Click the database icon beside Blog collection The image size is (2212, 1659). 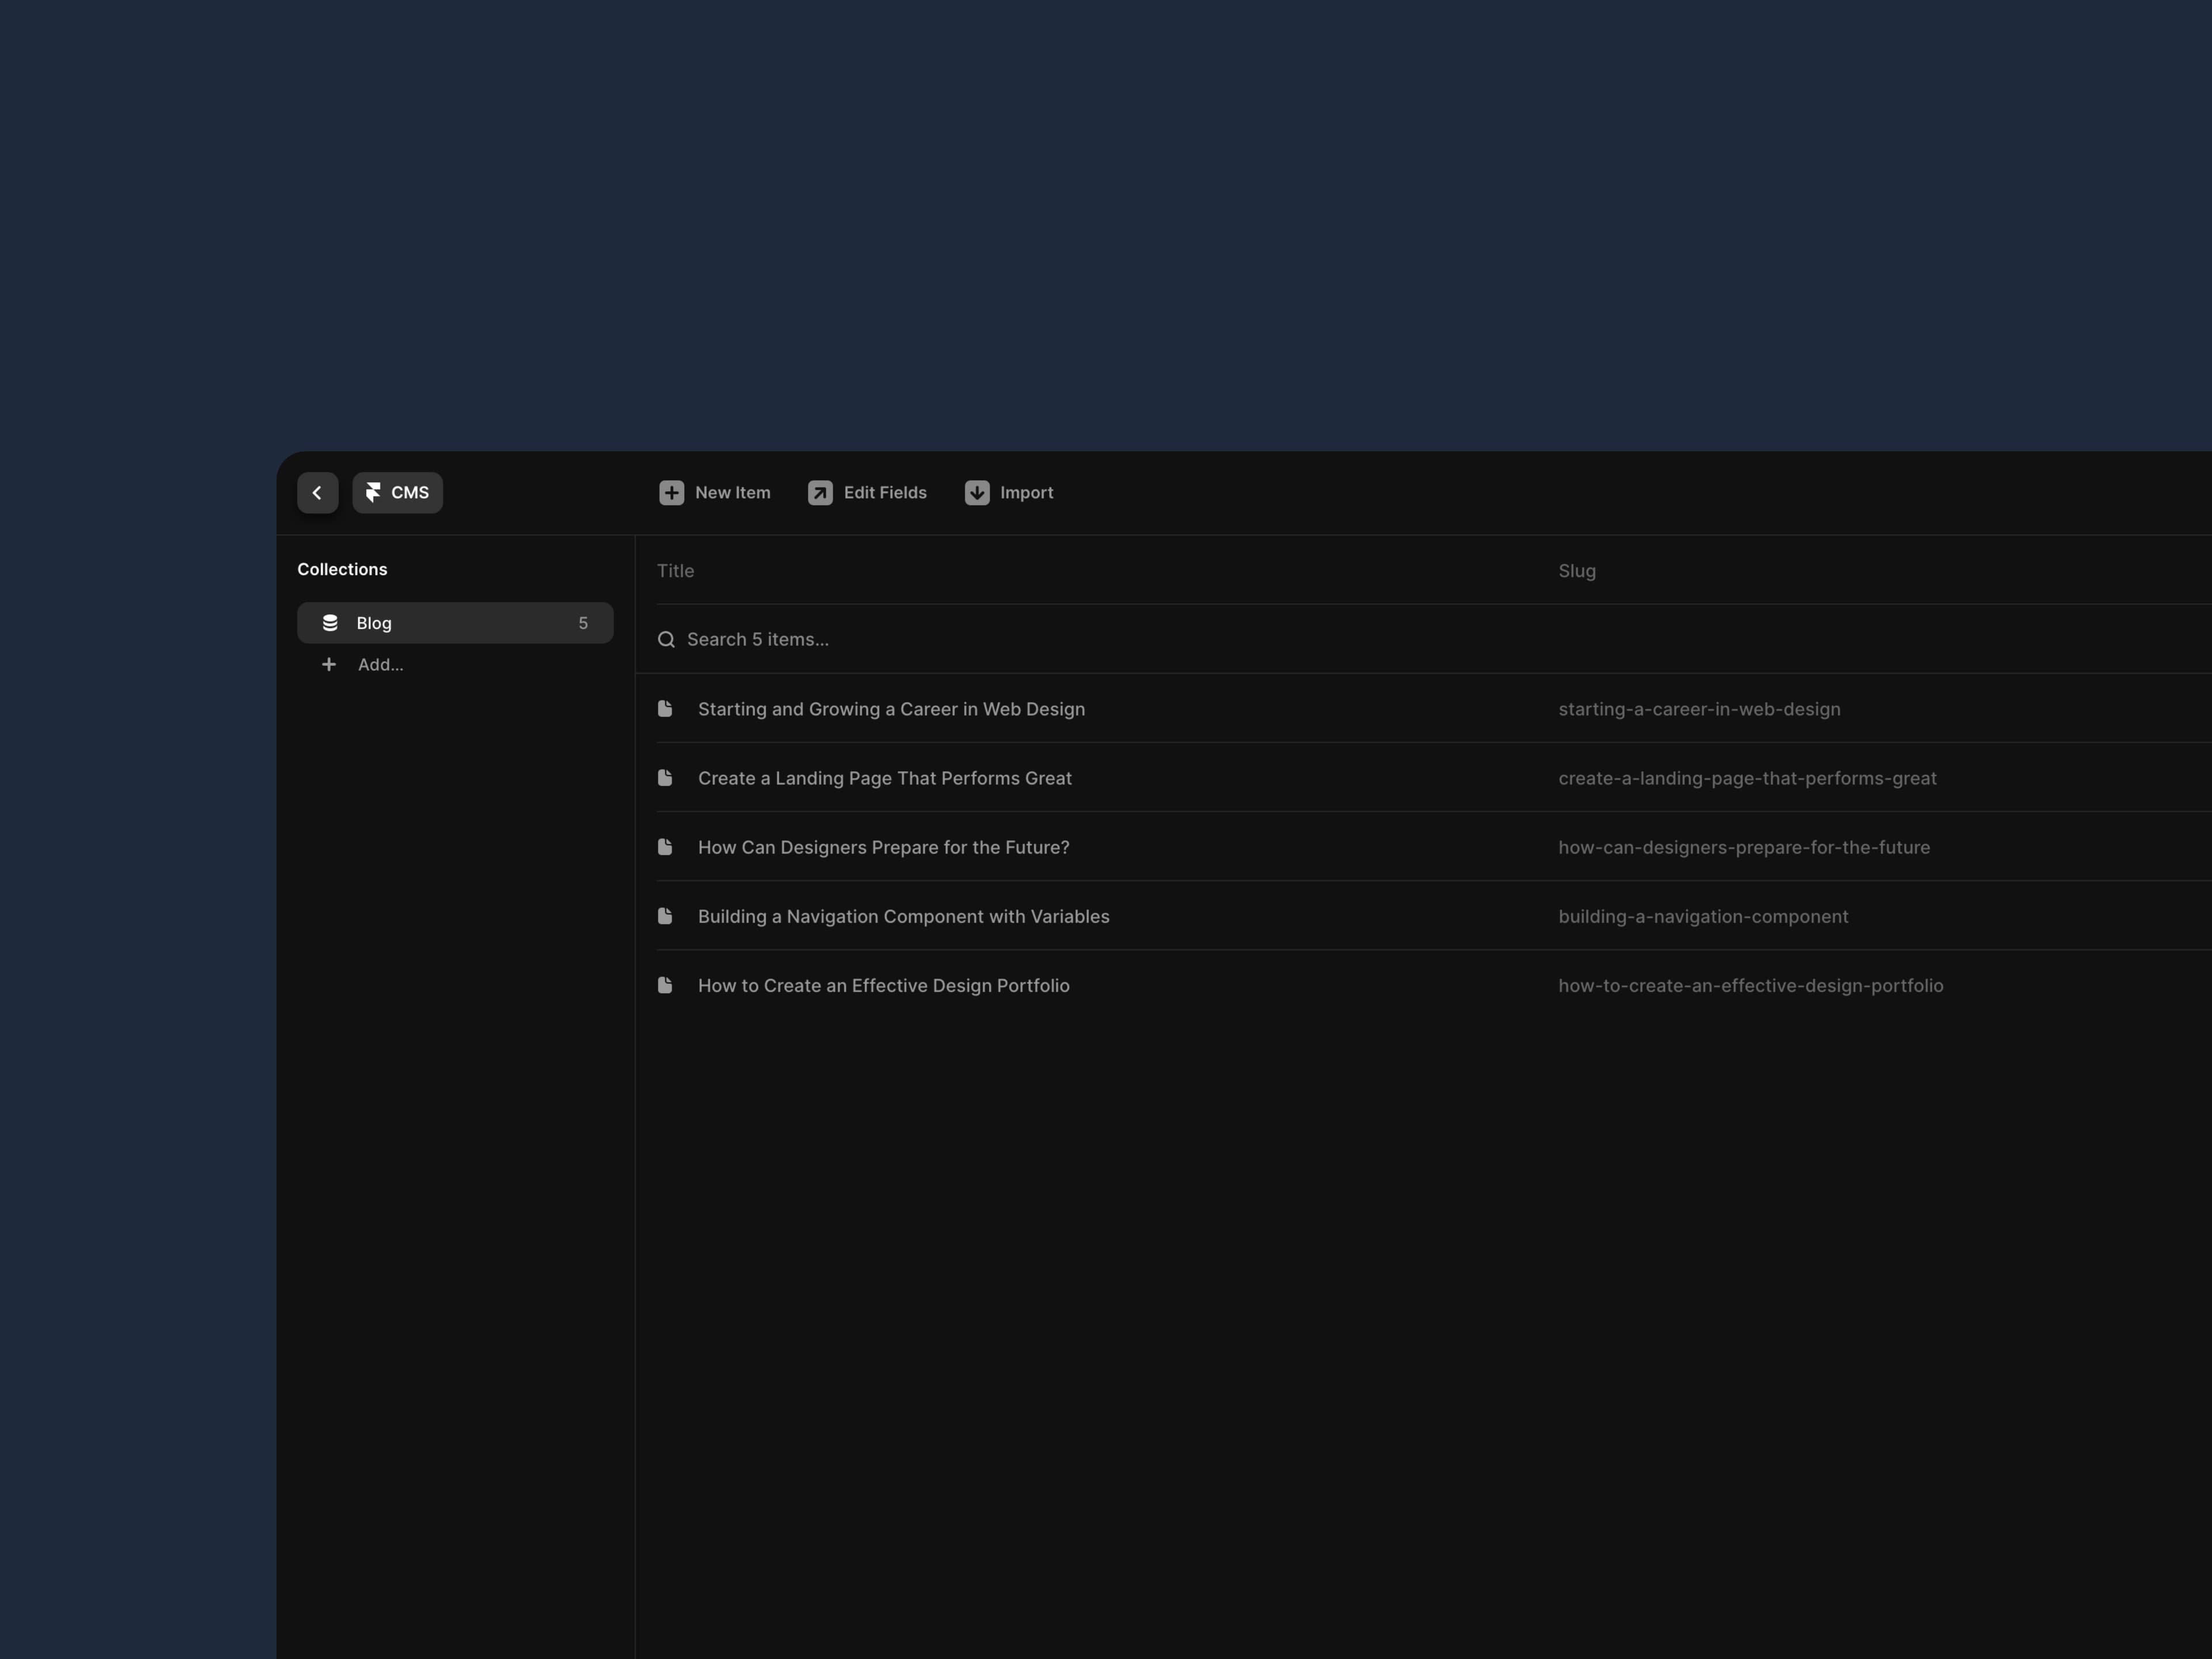pyautogui.click(x=330, y=622)
